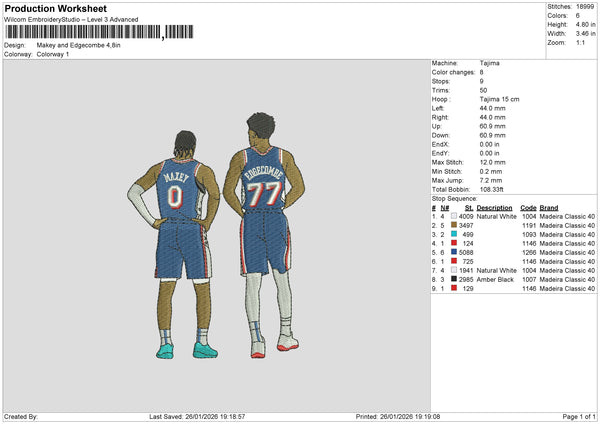Click the Description column header
600x424 pixels.
(494, 207)
